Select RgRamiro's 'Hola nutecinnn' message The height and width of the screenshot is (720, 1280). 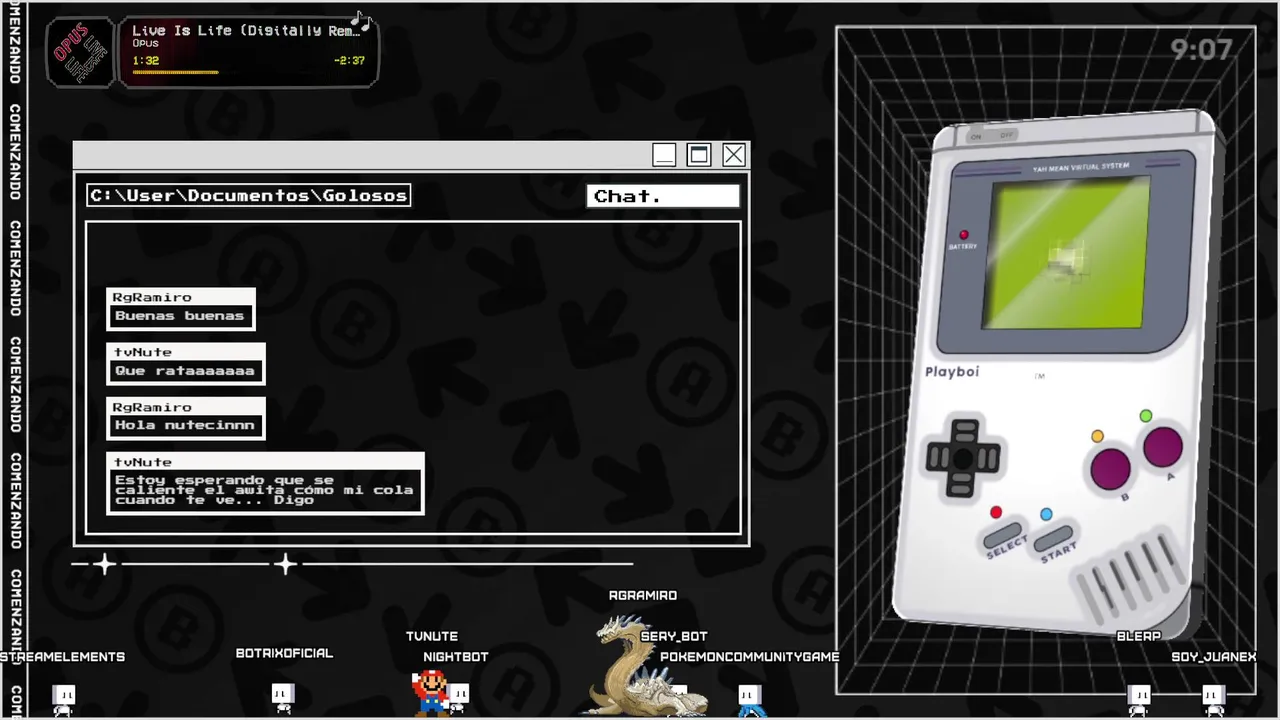coord(186,418)
